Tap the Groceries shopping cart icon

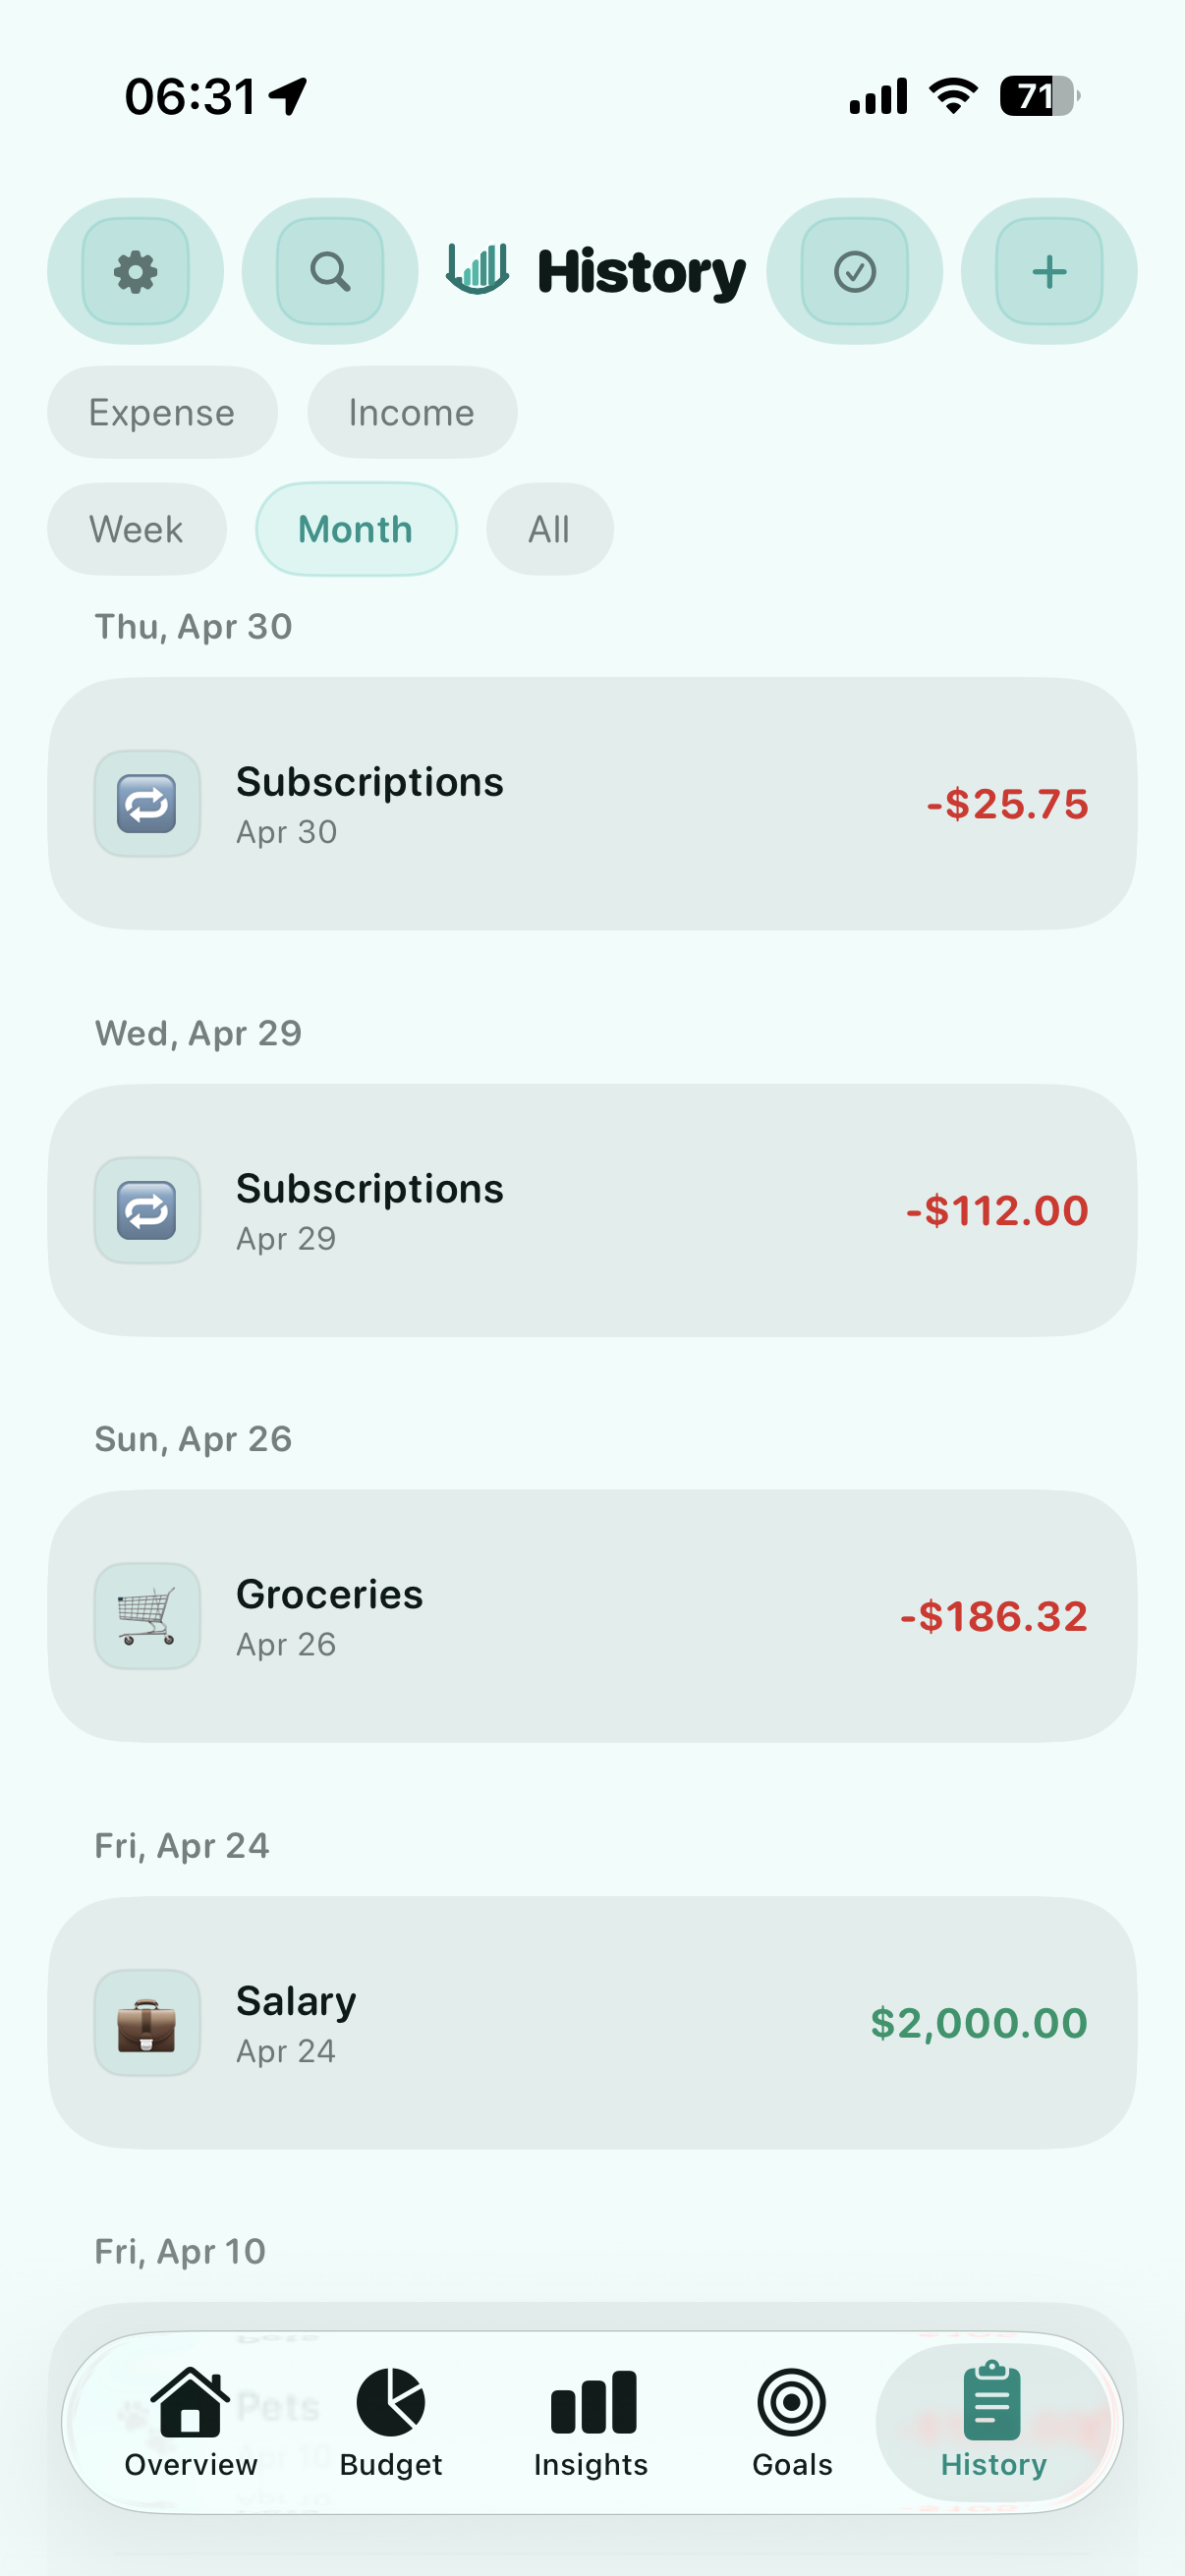pos(147,1616)
